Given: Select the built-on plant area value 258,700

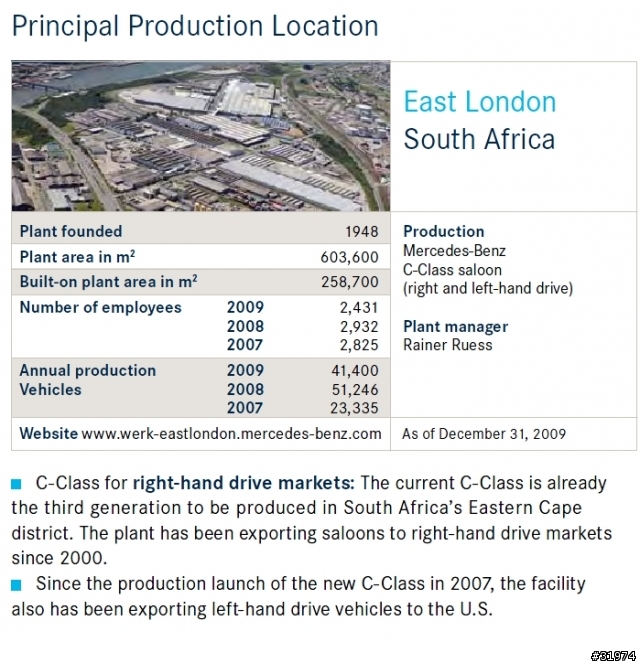Looking at the screenshot, I should click(x=349, y=282).
